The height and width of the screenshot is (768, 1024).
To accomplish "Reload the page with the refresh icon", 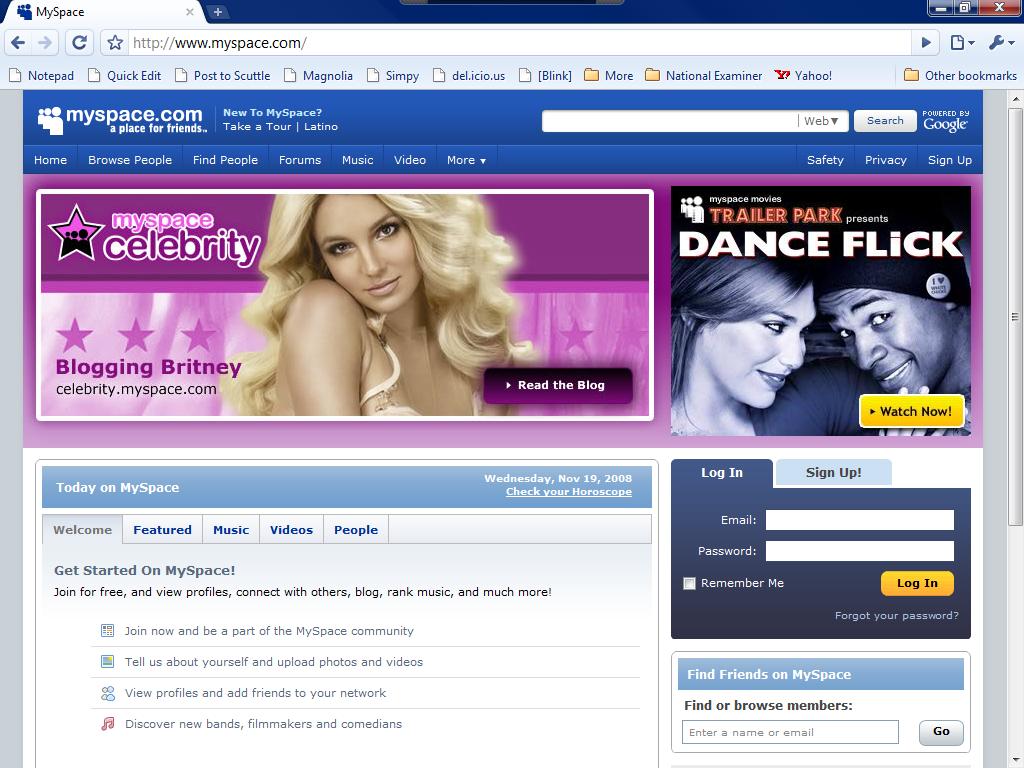I will pyautogui.click(x=79, y=43).
